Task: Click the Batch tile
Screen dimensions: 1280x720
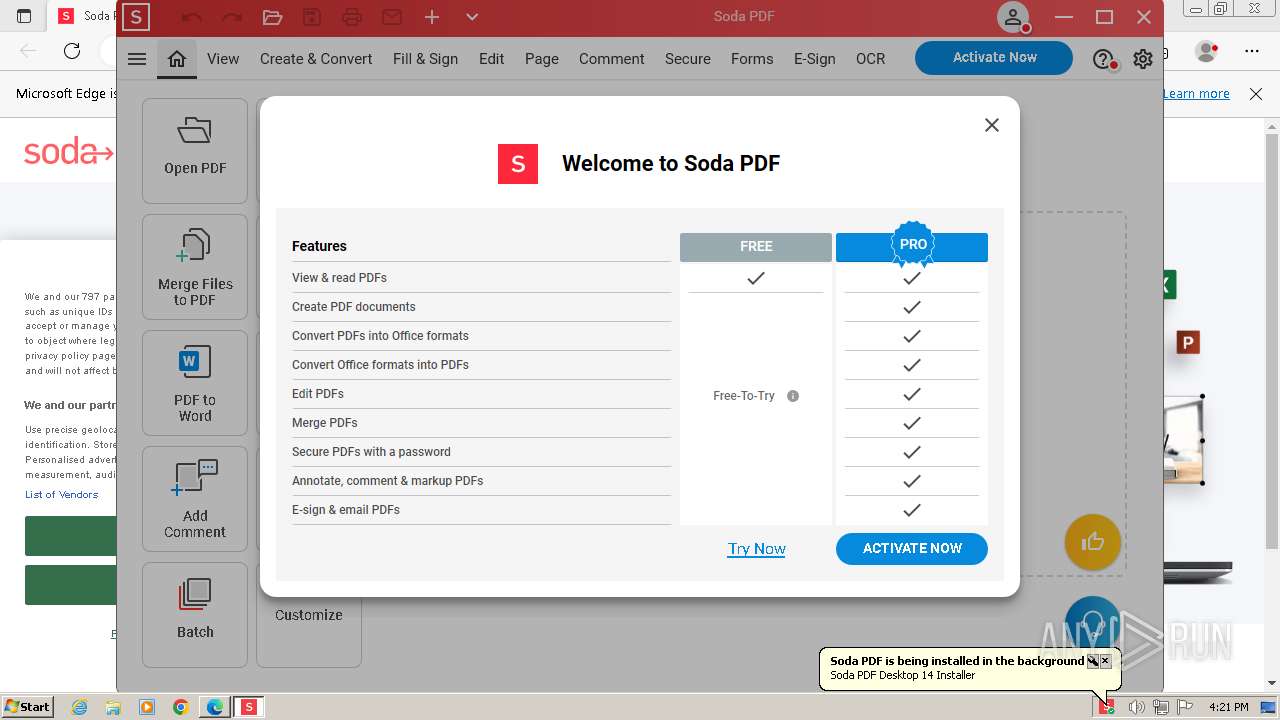Action: [x=195, y=615]
